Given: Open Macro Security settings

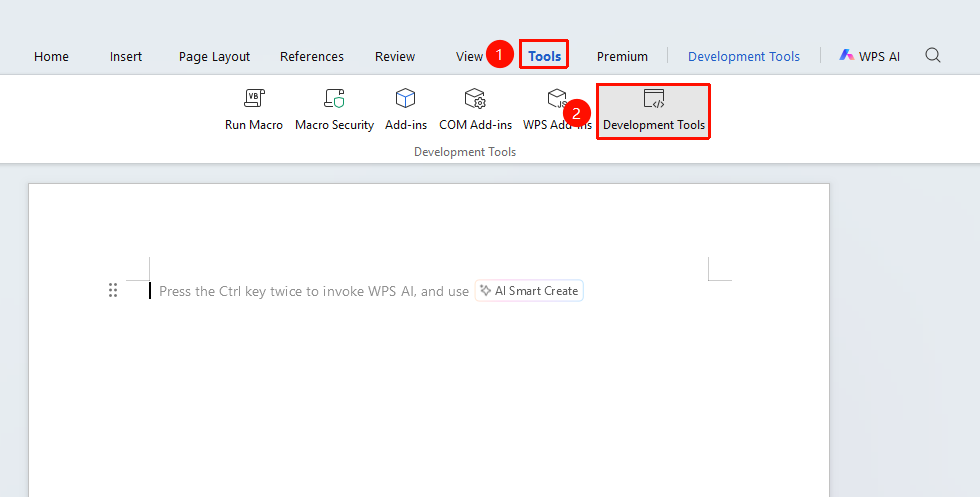Looking at the screenshot, I should click(334, 110).
